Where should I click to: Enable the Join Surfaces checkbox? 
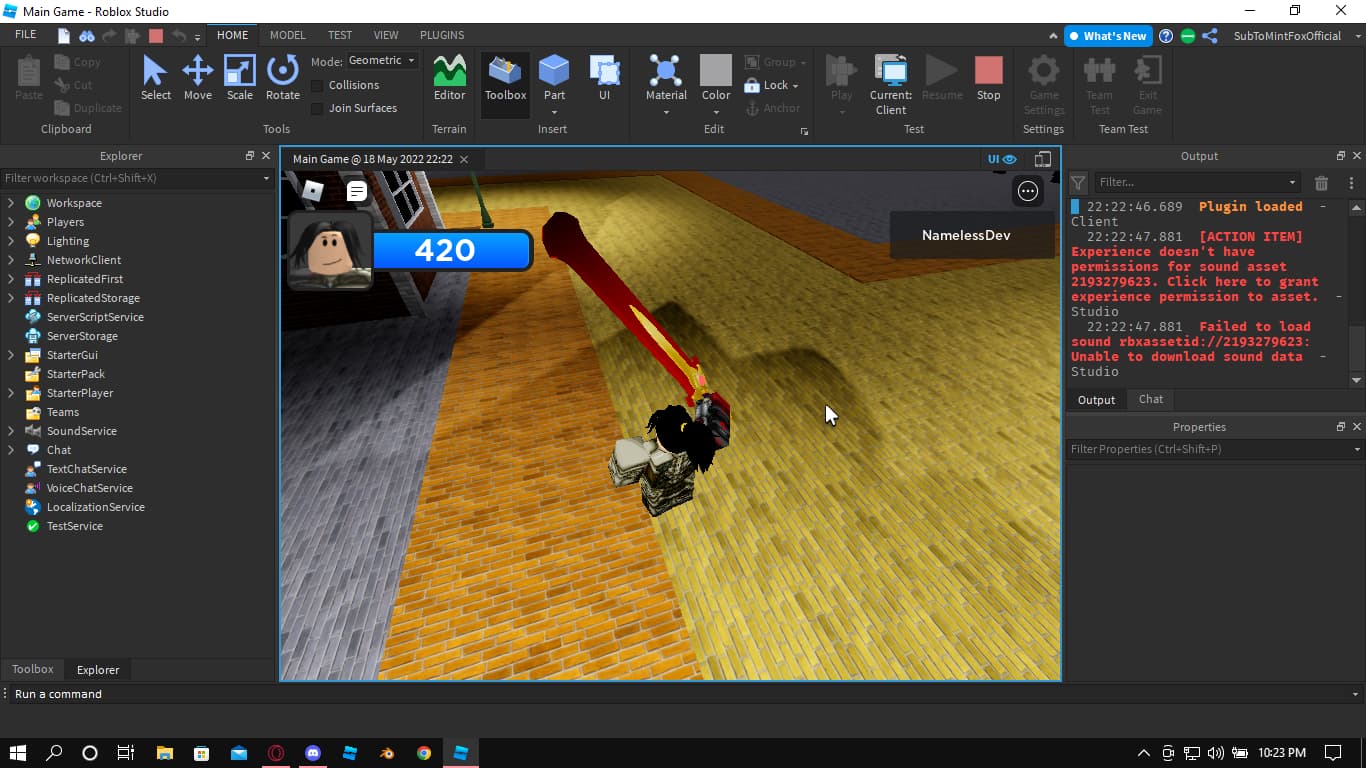point(317,108)
